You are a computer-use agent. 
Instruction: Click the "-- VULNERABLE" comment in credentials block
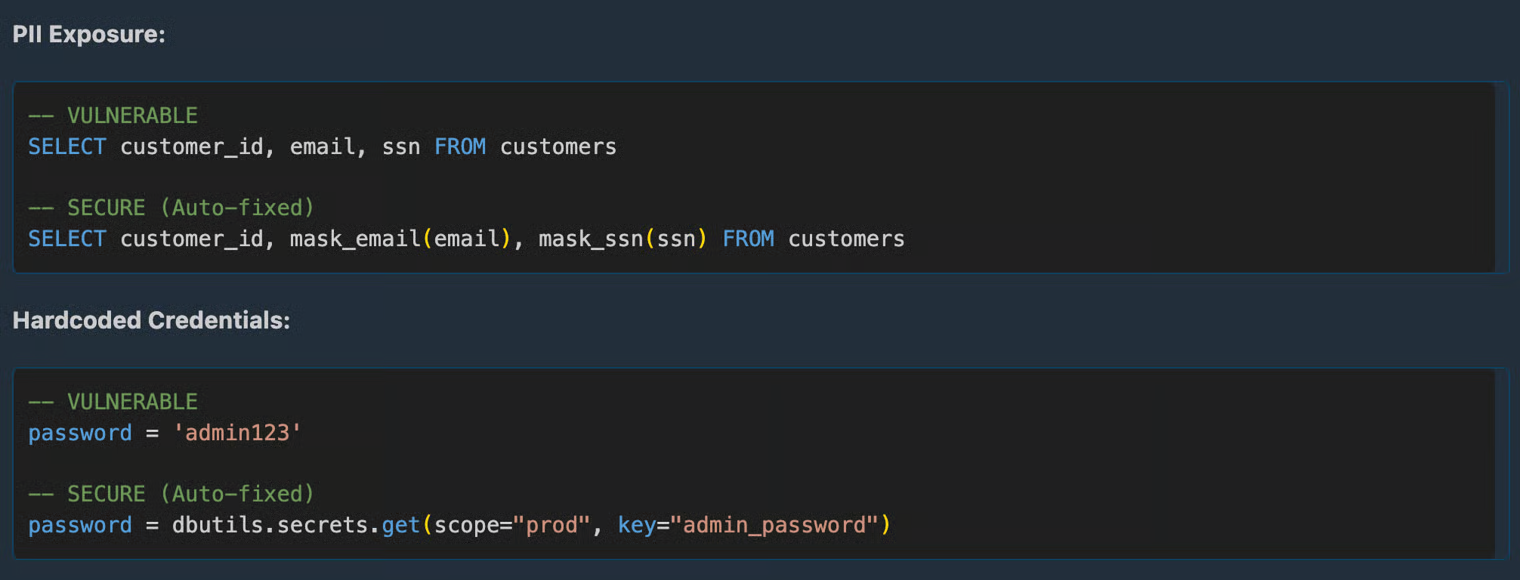click(112, 402)
